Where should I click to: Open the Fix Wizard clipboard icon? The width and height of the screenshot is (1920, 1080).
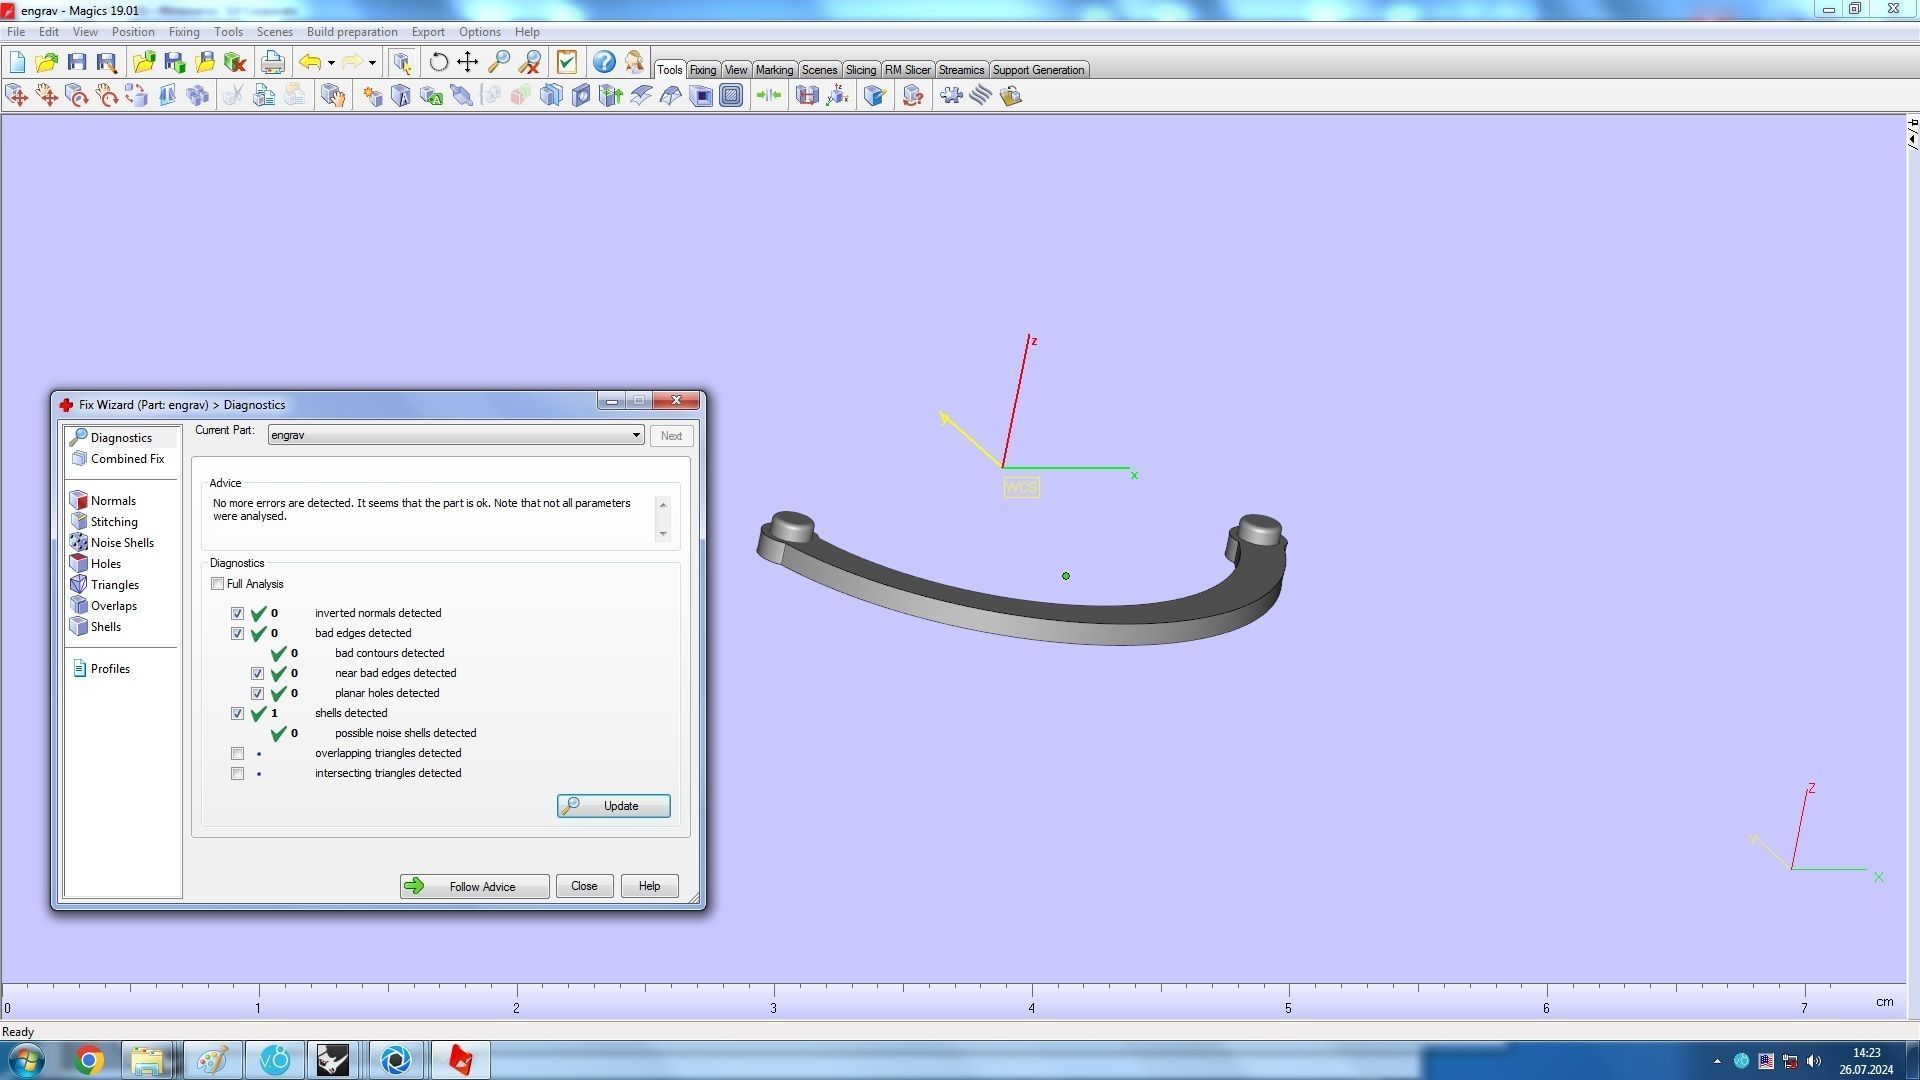[567, 62]
